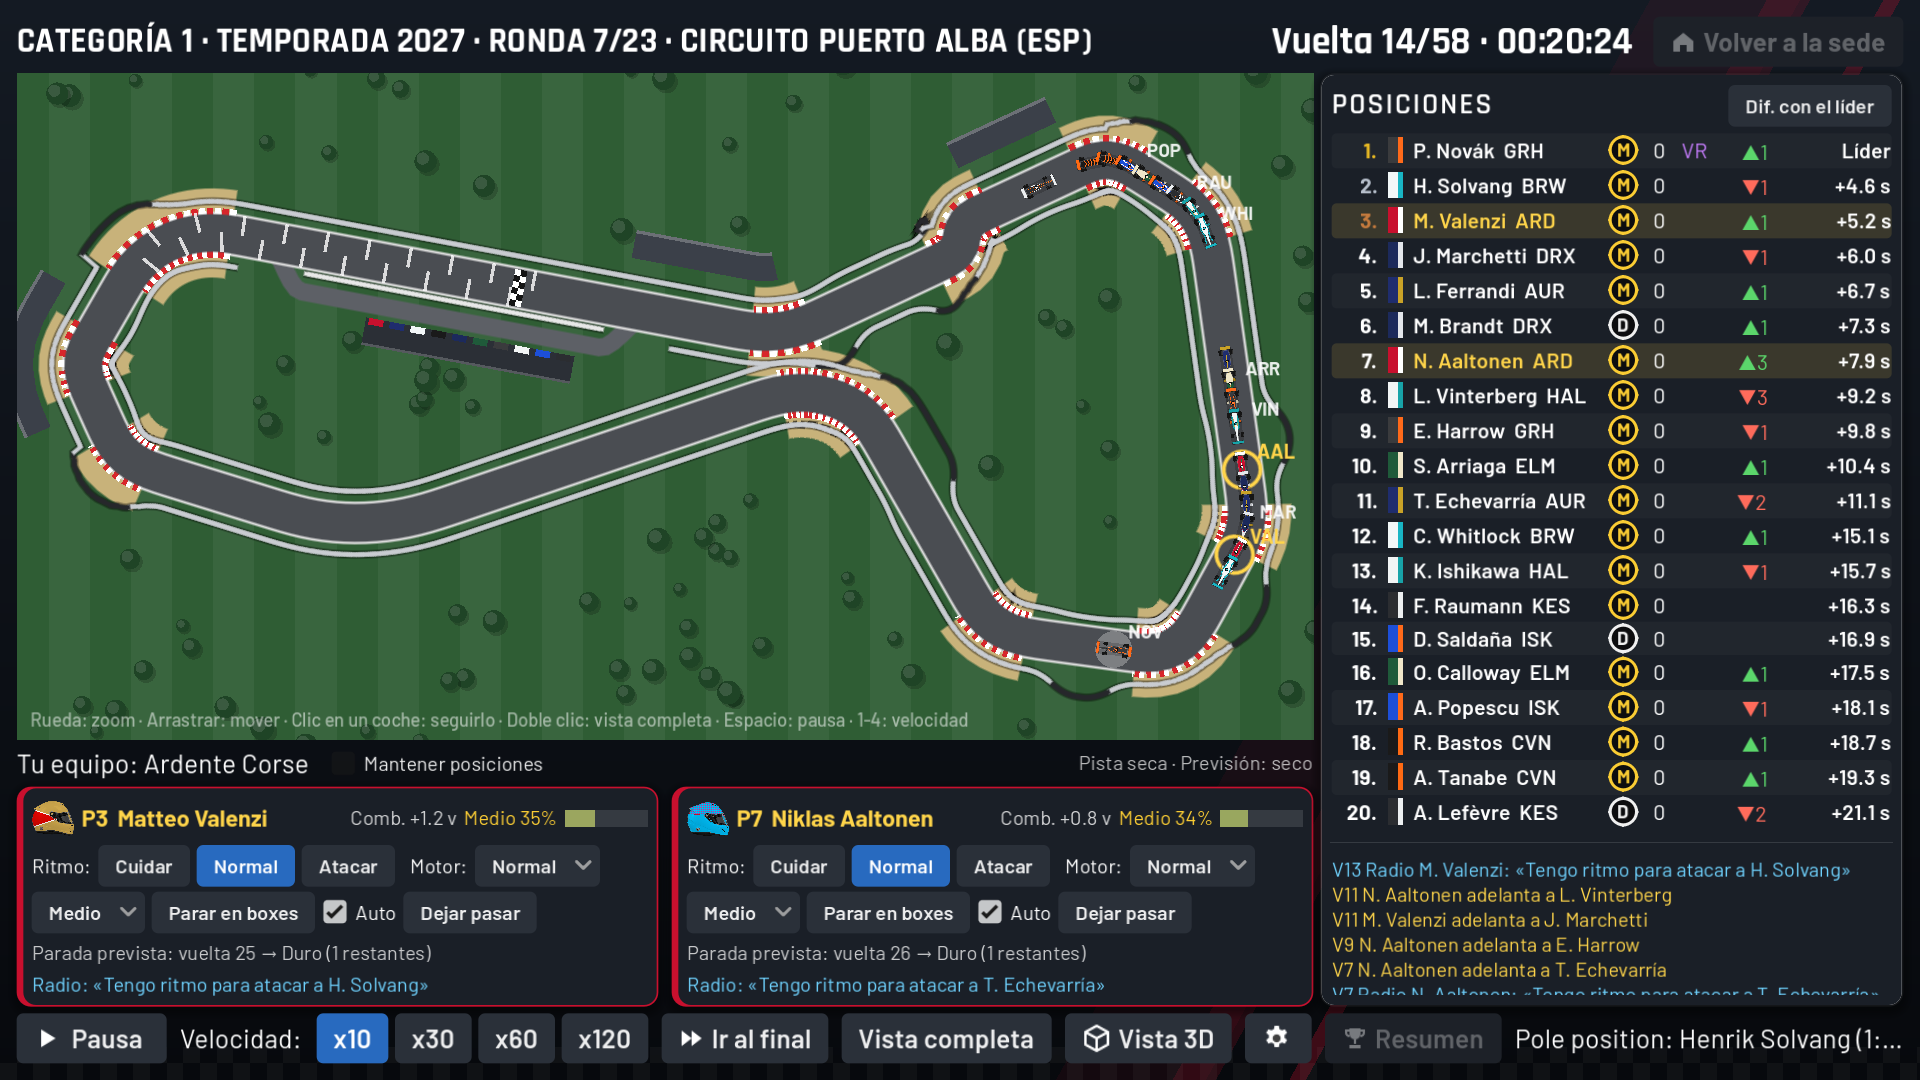Click the trophy icon on Resumen

pos(1354,1038)
